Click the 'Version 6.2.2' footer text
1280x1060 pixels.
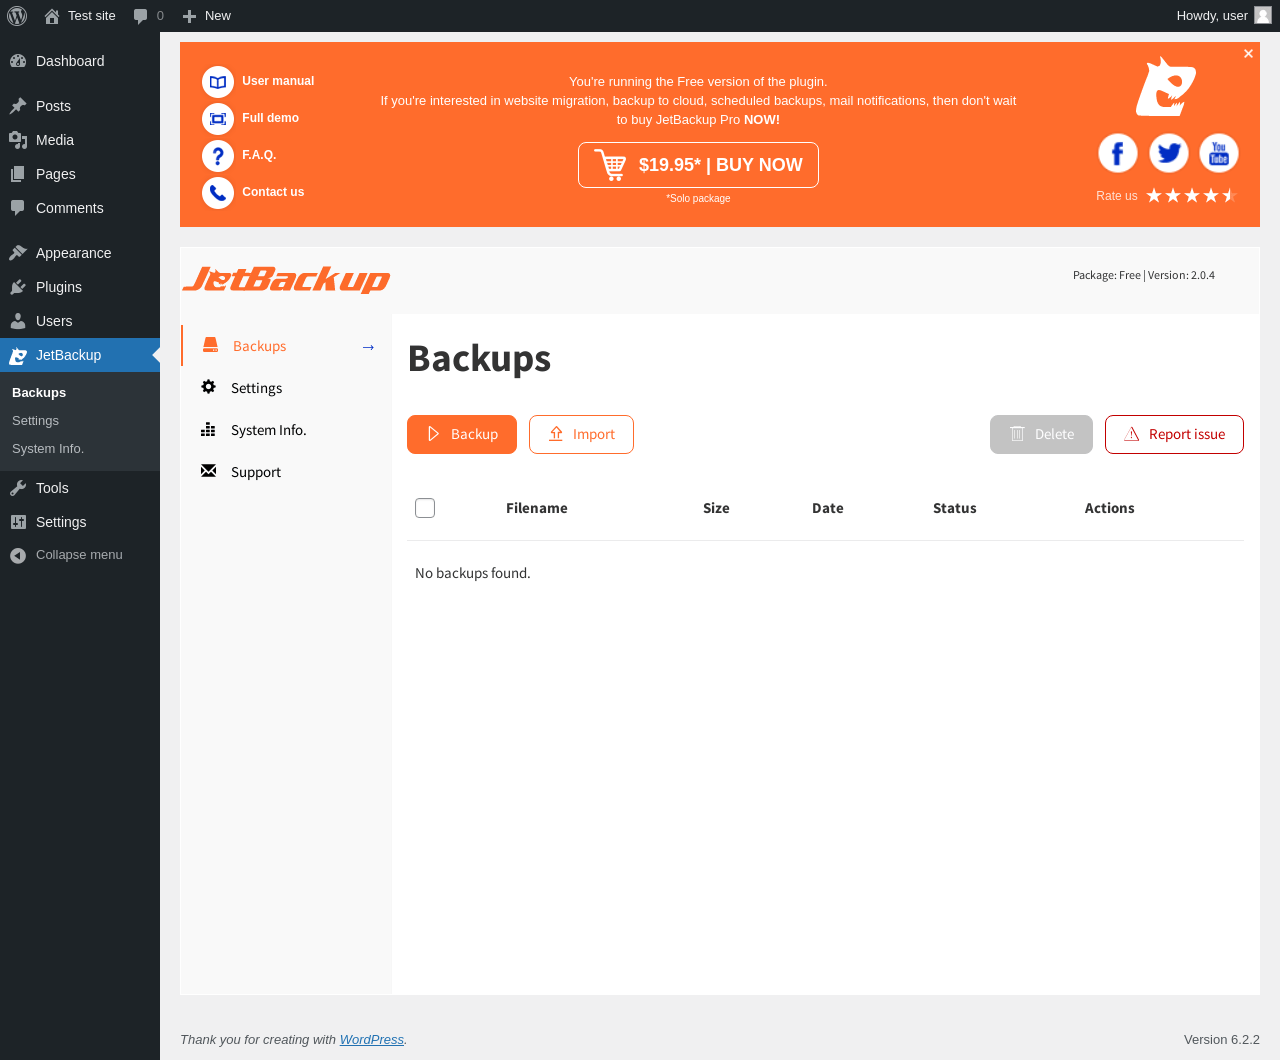point(1222,1040)
